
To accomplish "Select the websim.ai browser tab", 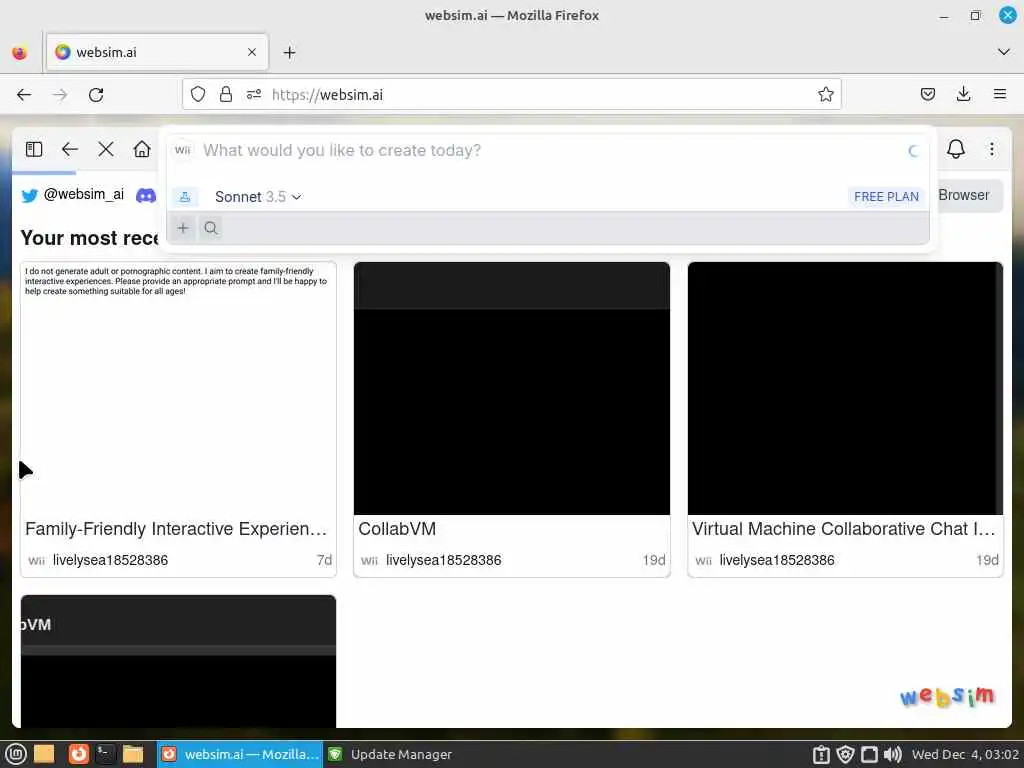I will (x=157, y=52).
